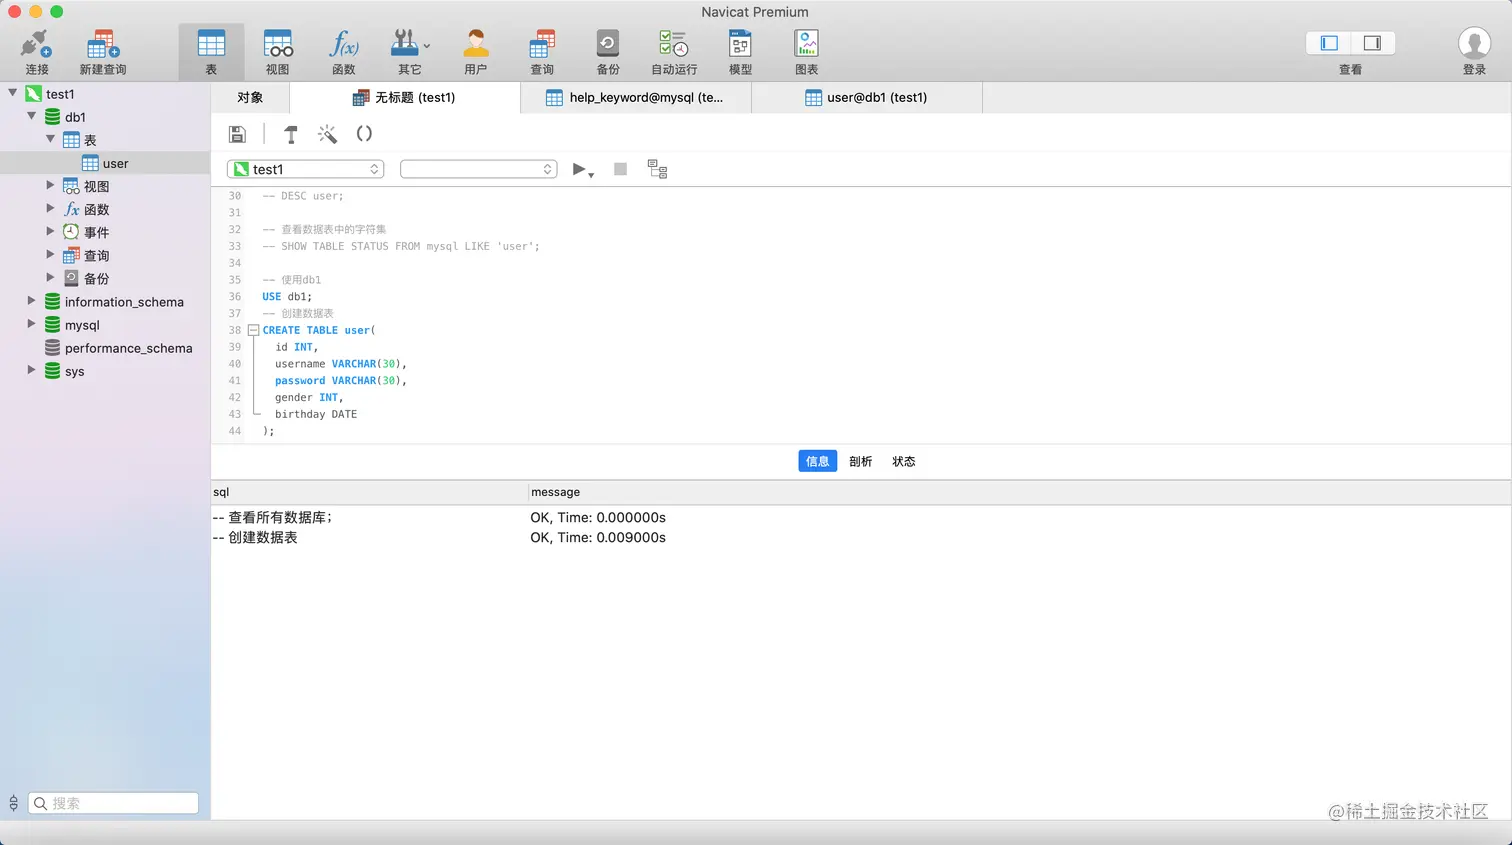Open the 连接 connection tool
Image resolution: width=1512 pixels, height=845 pixels.
pyautogui.click(x=36, y=52)
